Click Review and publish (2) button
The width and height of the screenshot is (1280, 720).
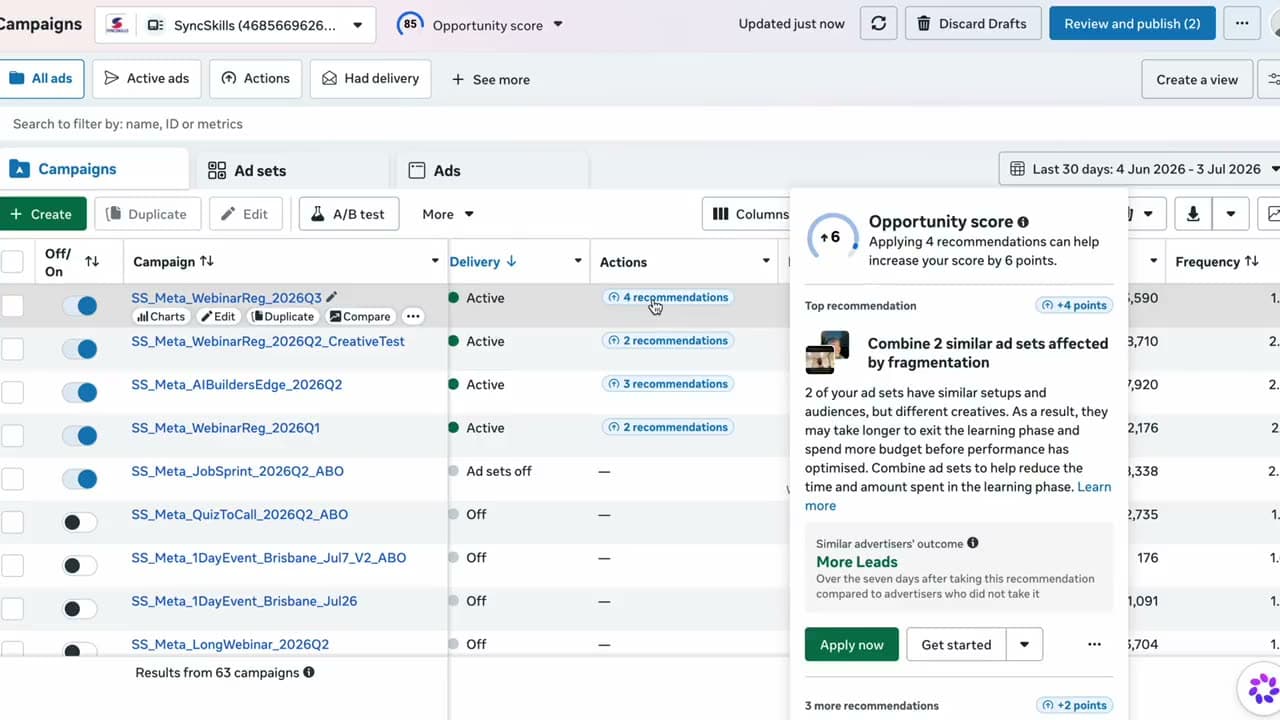(x=1132, y=24)
